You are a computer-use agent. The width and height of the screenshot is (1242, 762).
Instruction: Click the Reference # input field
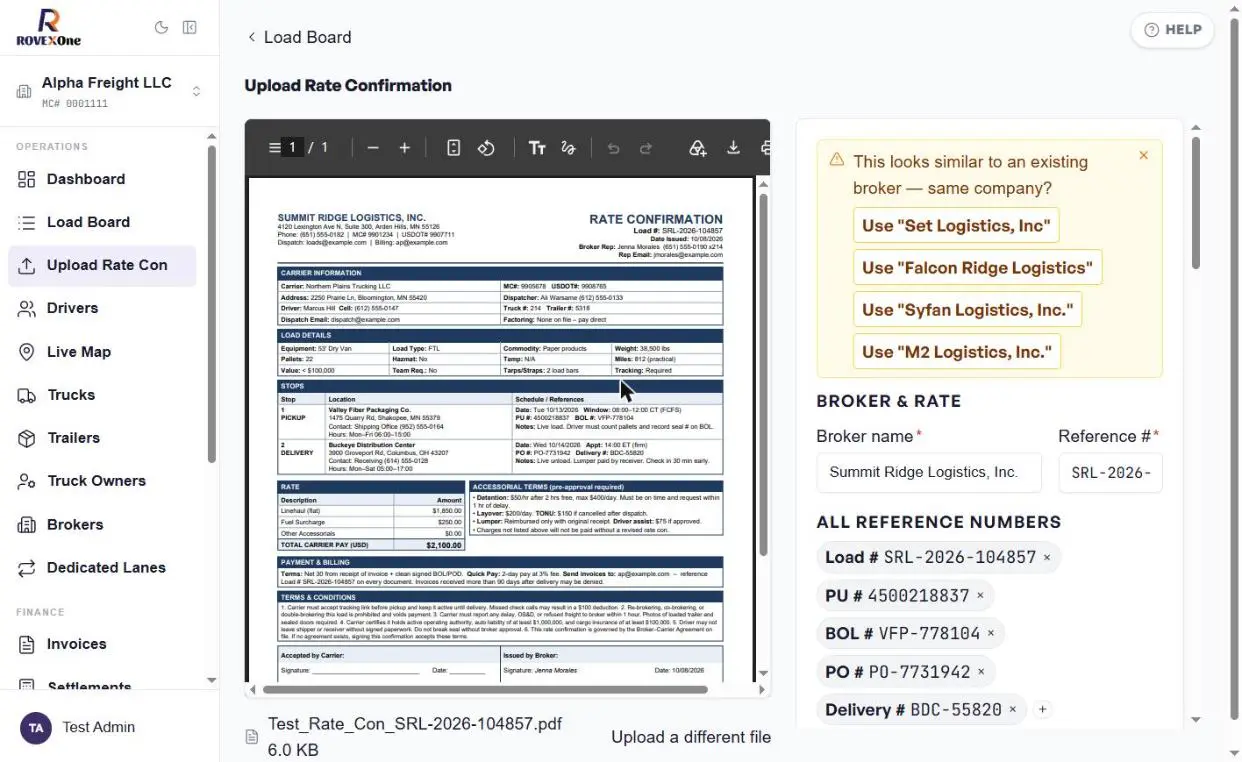pos(1111,473)
